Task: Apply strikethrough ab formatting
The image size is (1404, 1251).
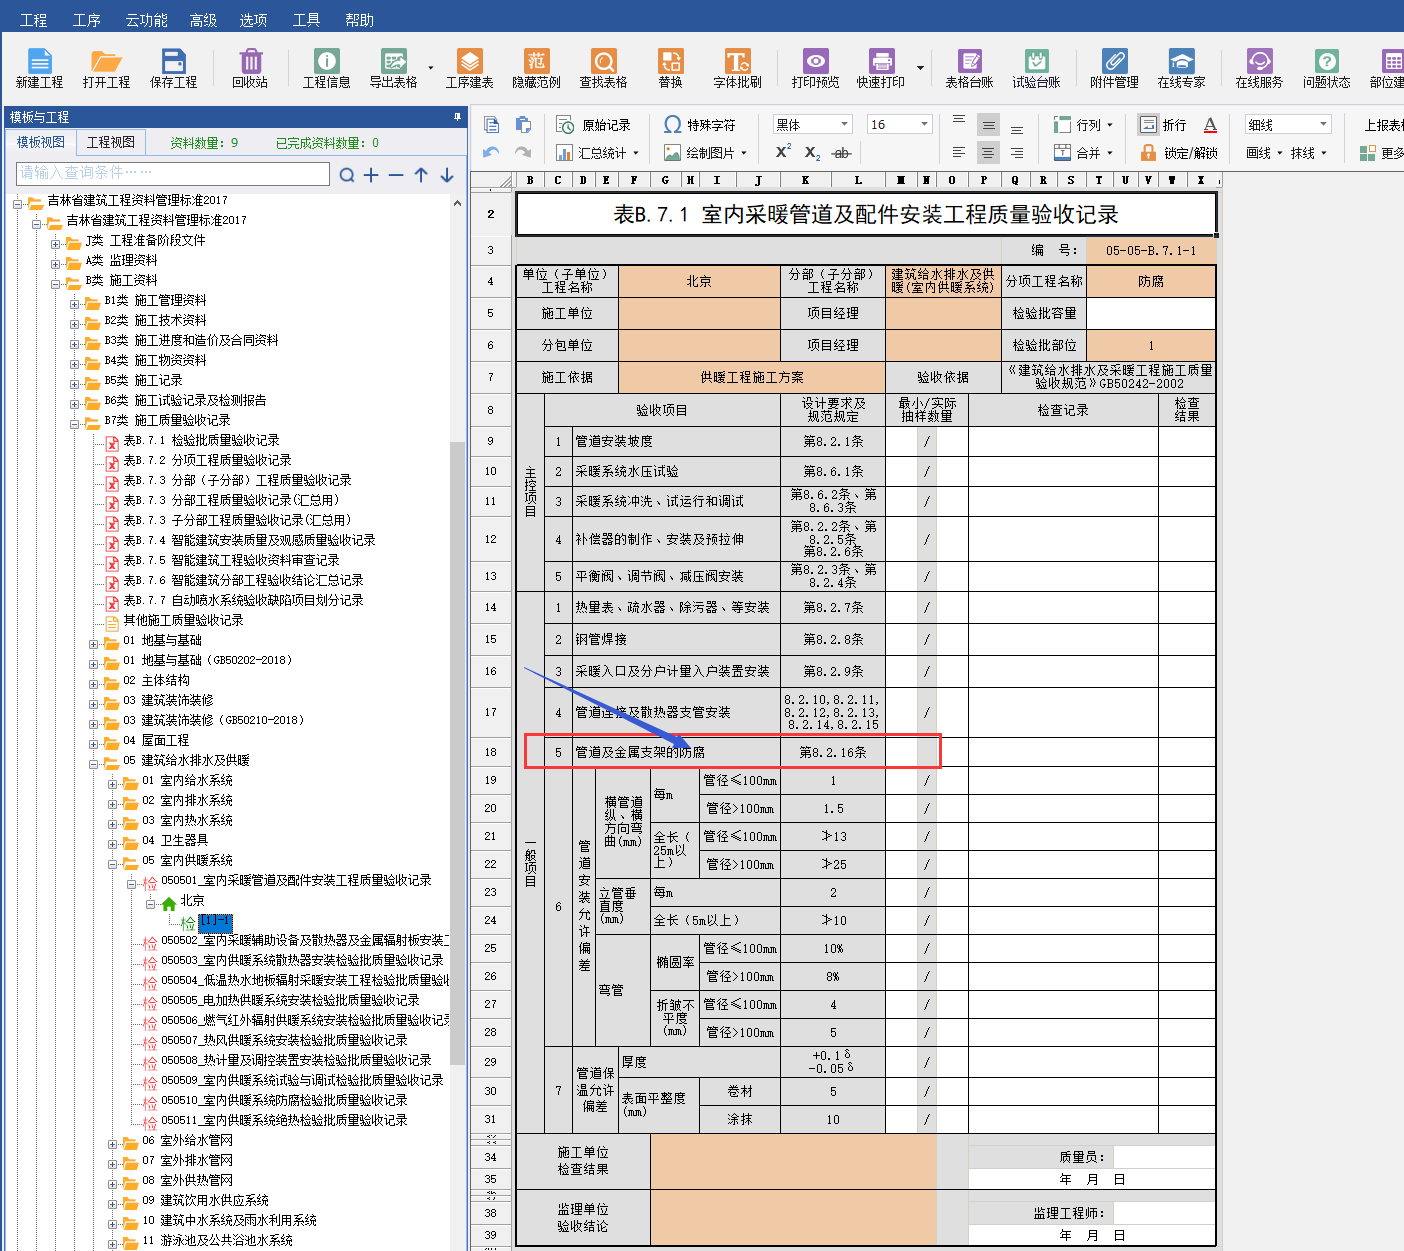Action: pos(842,153)
